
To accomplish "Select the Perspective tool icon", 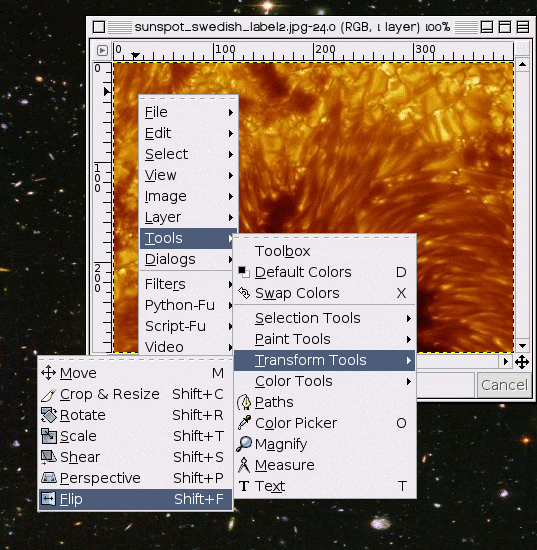I will coord(49,478).
